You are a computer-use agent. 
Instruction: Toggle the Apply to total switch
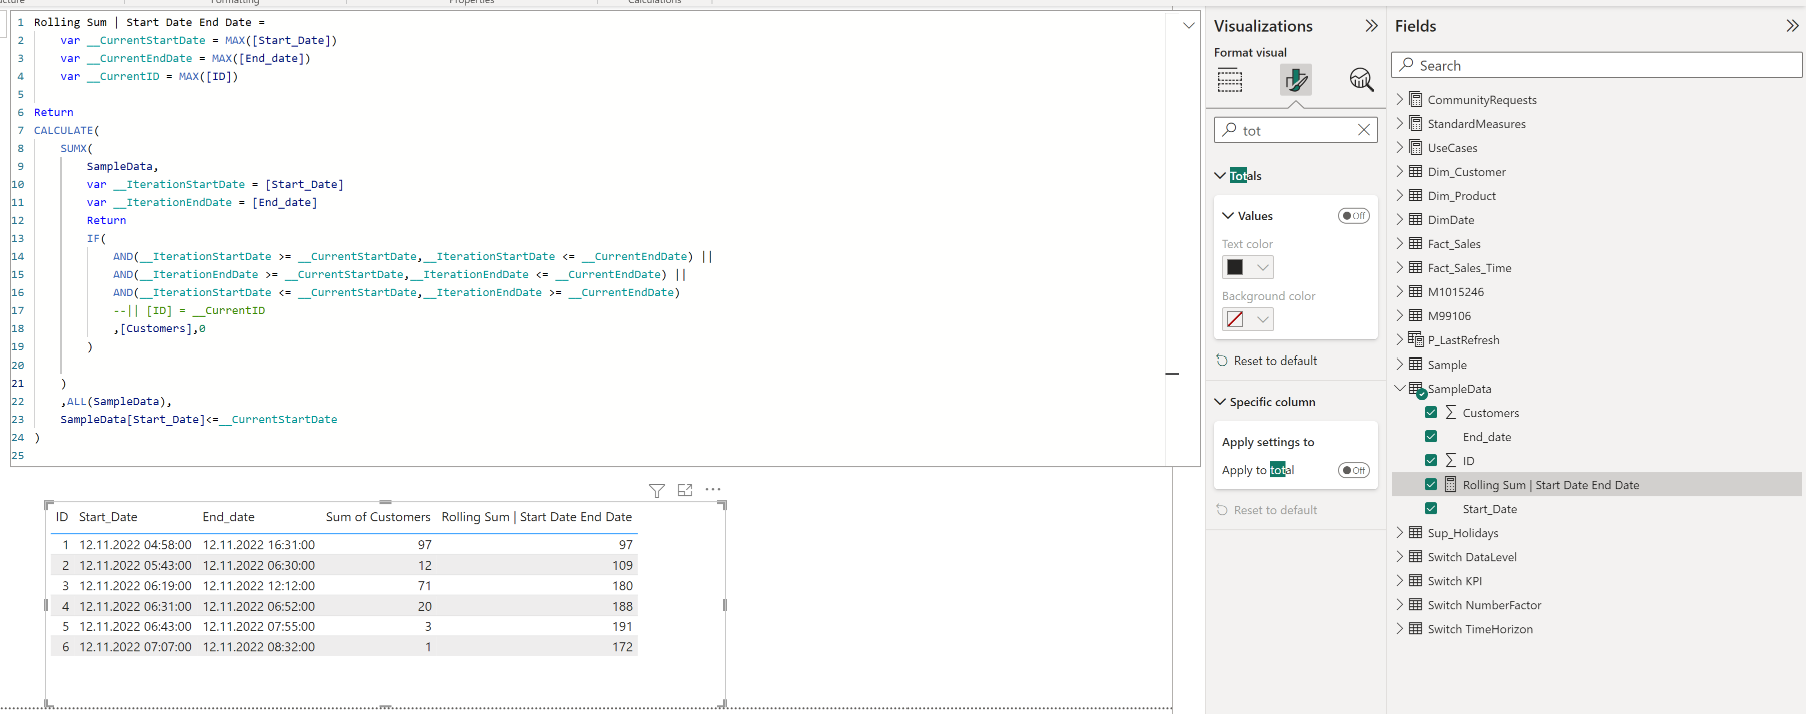(x=1354, y=470)
